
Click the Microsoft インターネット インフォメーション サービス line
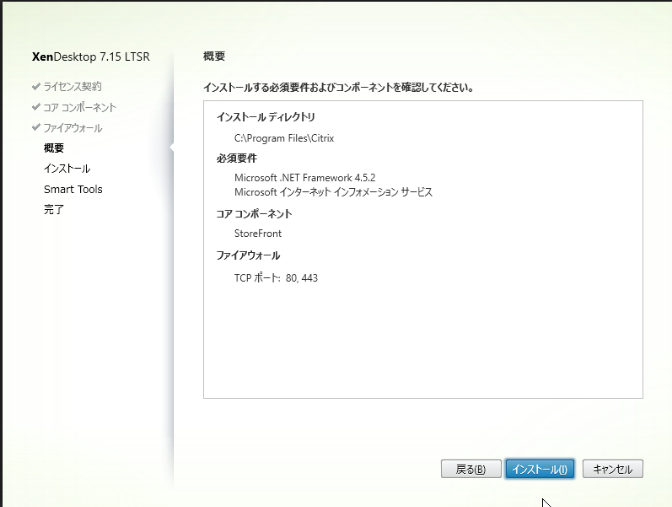[x=333, y=192]
